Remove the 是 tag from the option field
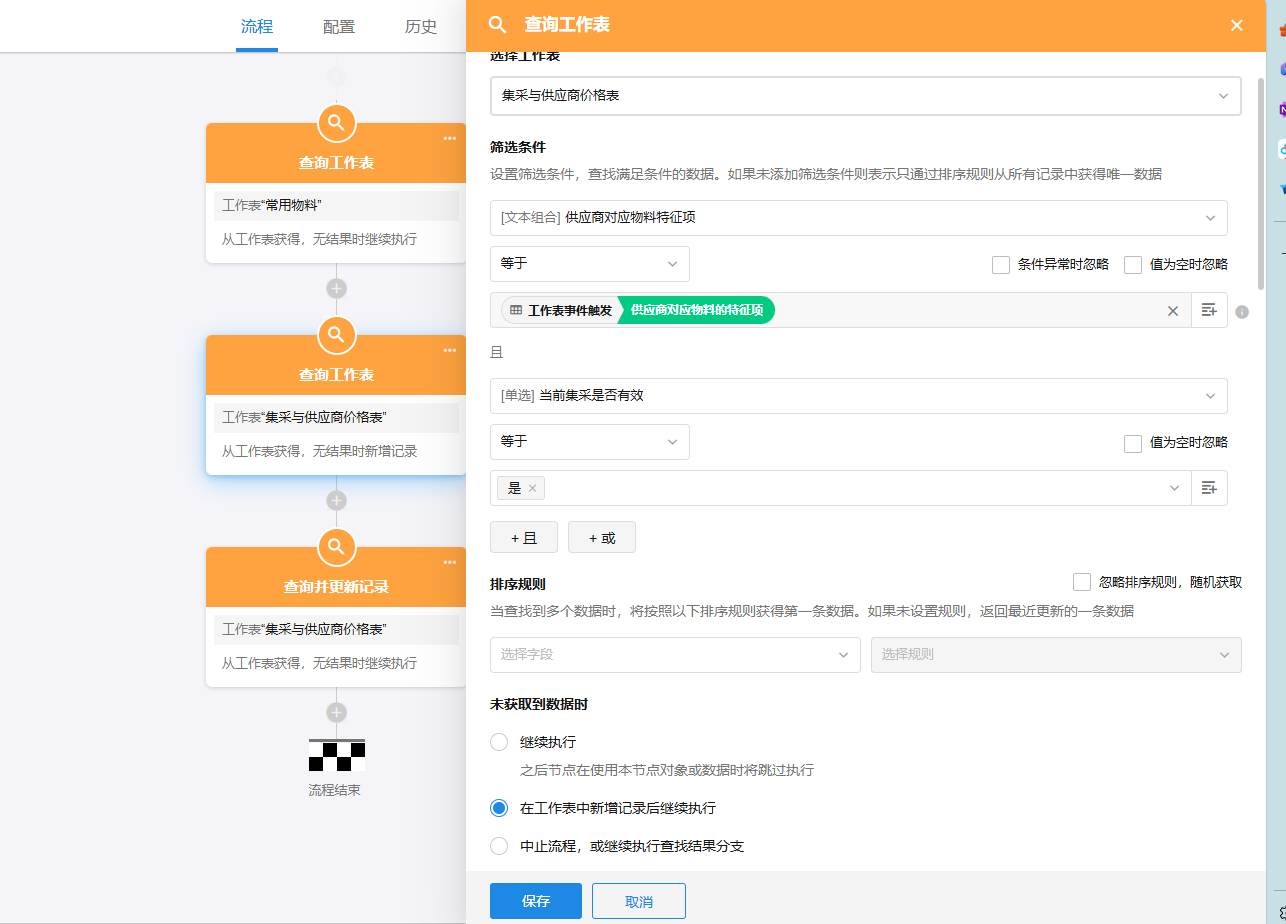The image size is (1286, 924). tap(533, 489)
